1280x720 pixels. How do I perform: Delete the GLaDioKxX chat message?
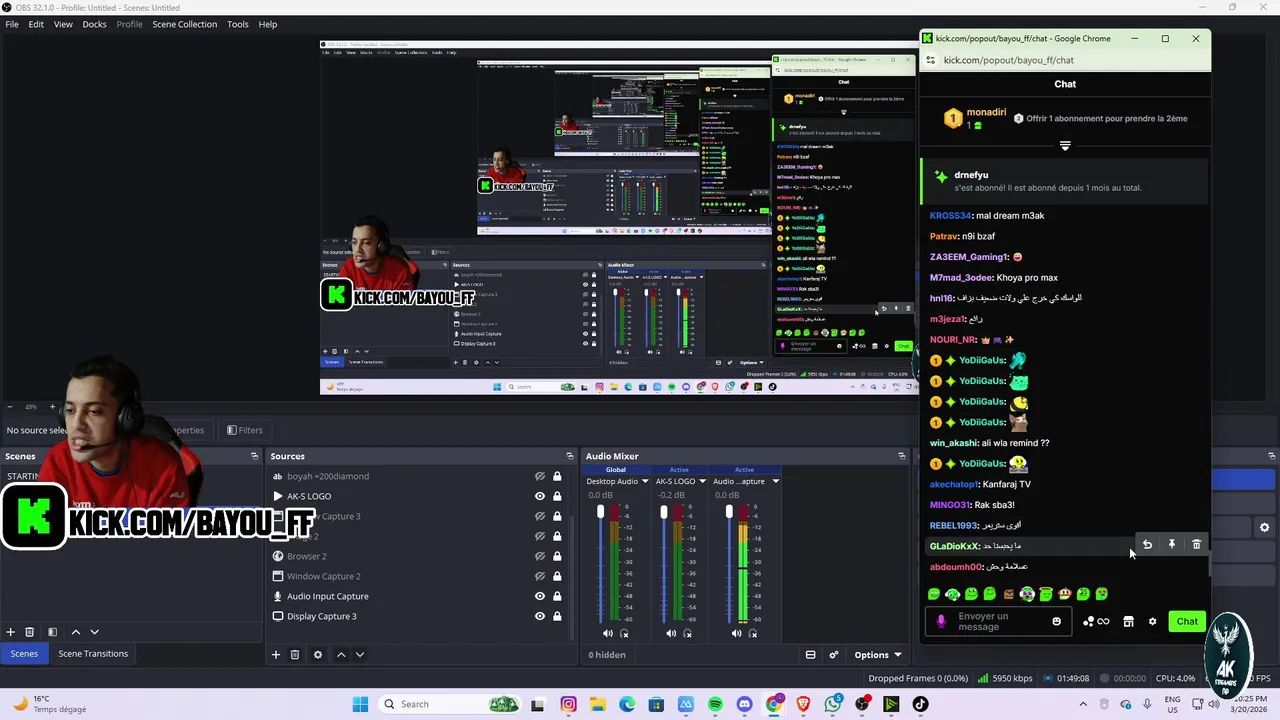pos(1197,545)
